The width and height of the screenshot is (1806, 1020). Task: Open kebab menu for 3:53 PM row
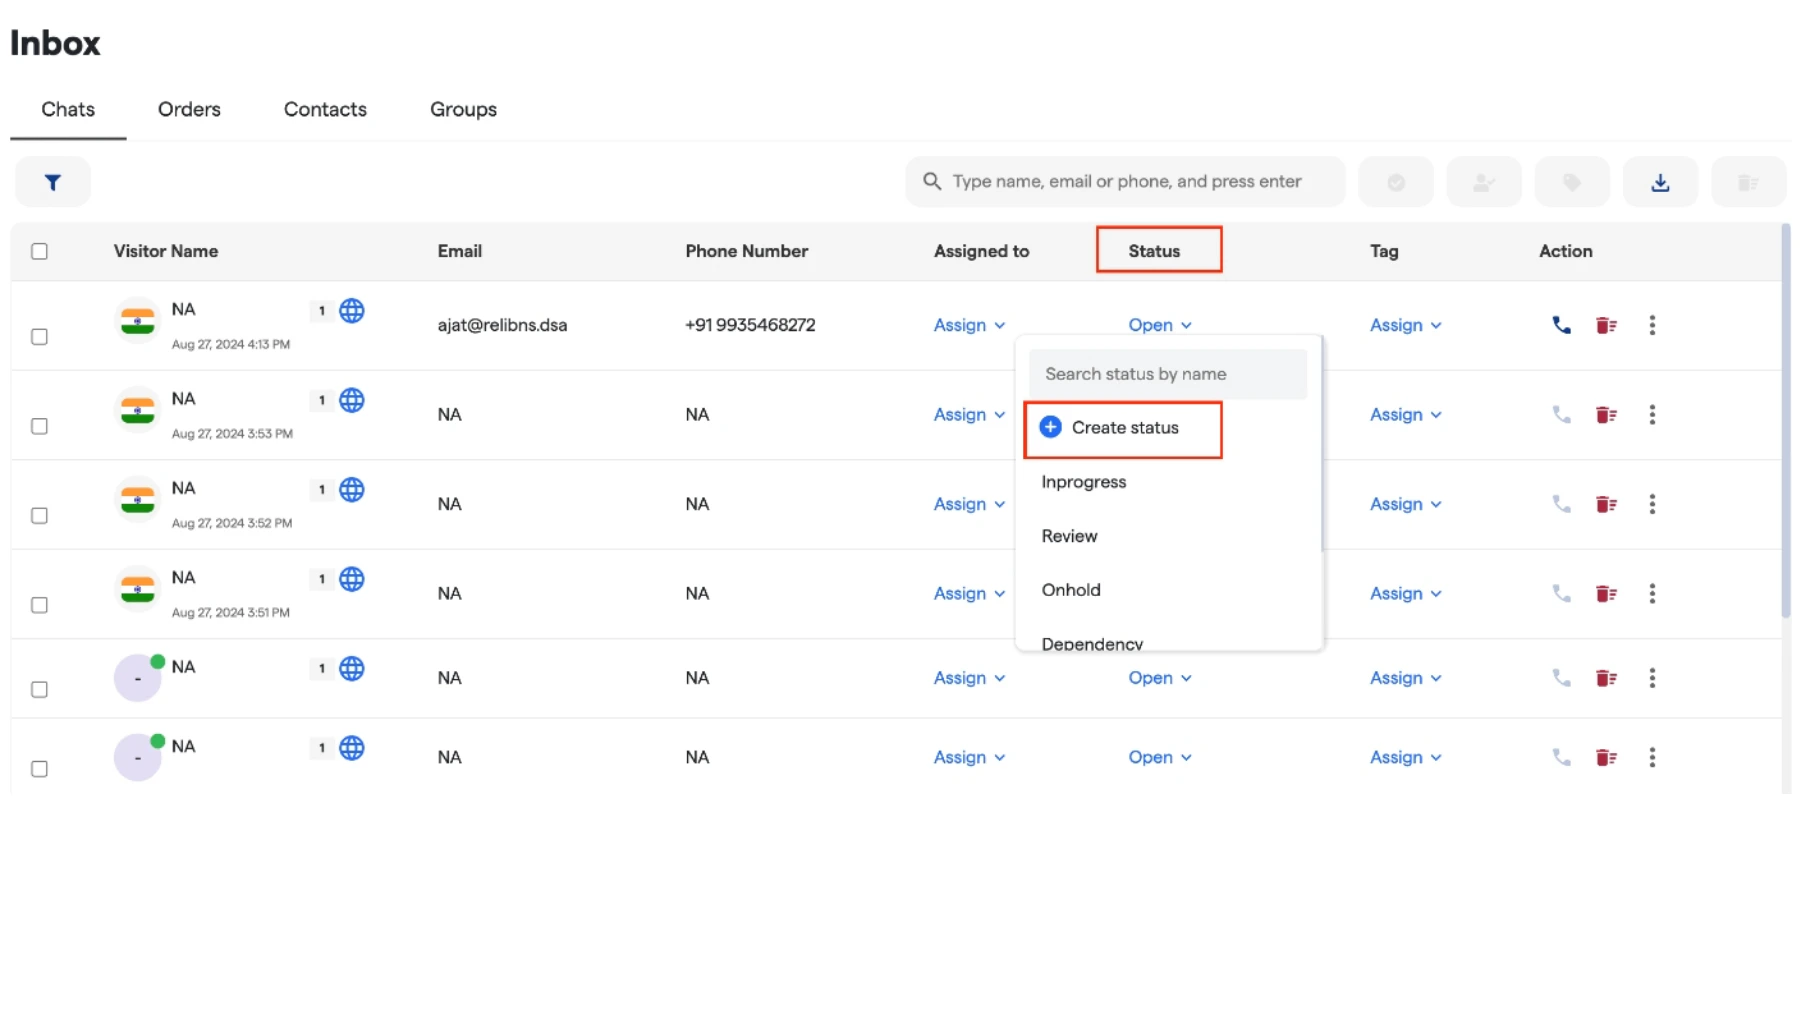click(x=1651, y=415)
